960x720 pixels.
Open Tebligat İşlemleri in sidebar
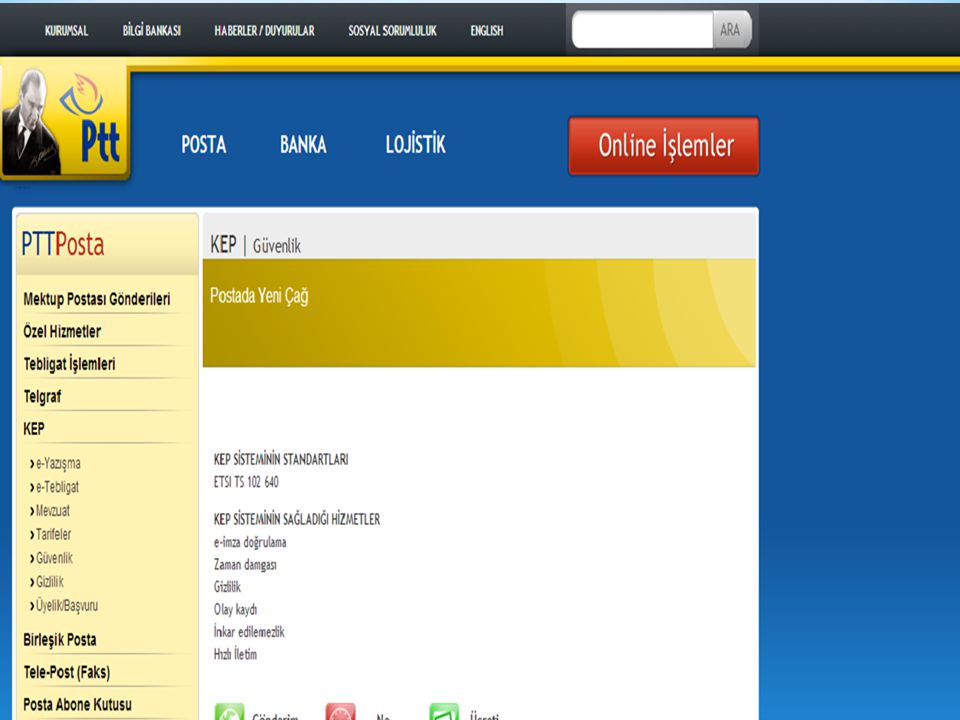[x=69, y=364]
